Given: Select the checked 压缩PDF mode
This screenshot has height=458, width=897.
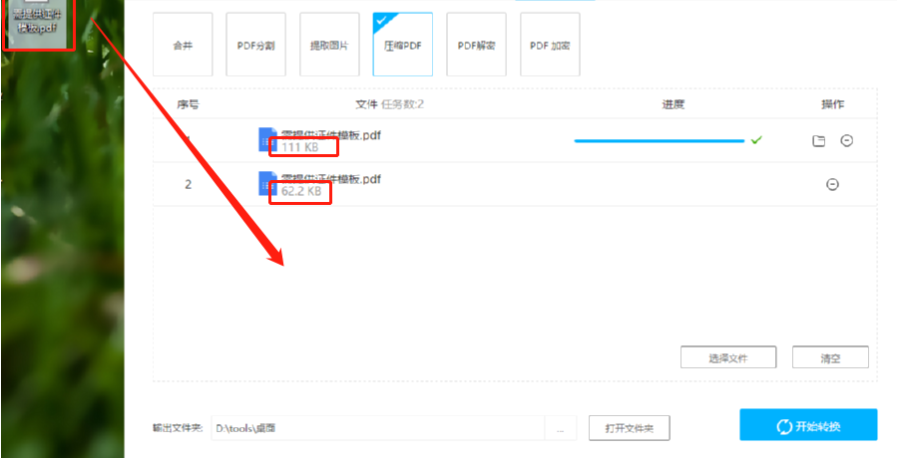Looking at the screenshot, I should 403,45.
